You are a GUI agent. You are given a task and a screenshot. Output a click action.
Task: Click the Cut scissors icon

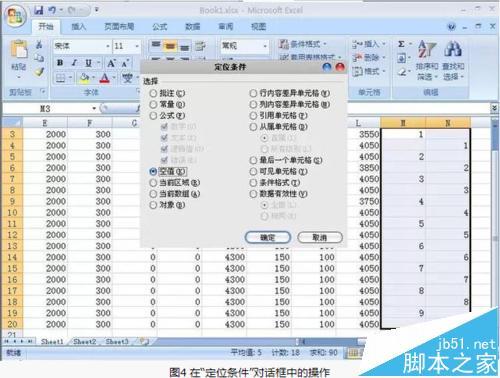pos(39,44)
